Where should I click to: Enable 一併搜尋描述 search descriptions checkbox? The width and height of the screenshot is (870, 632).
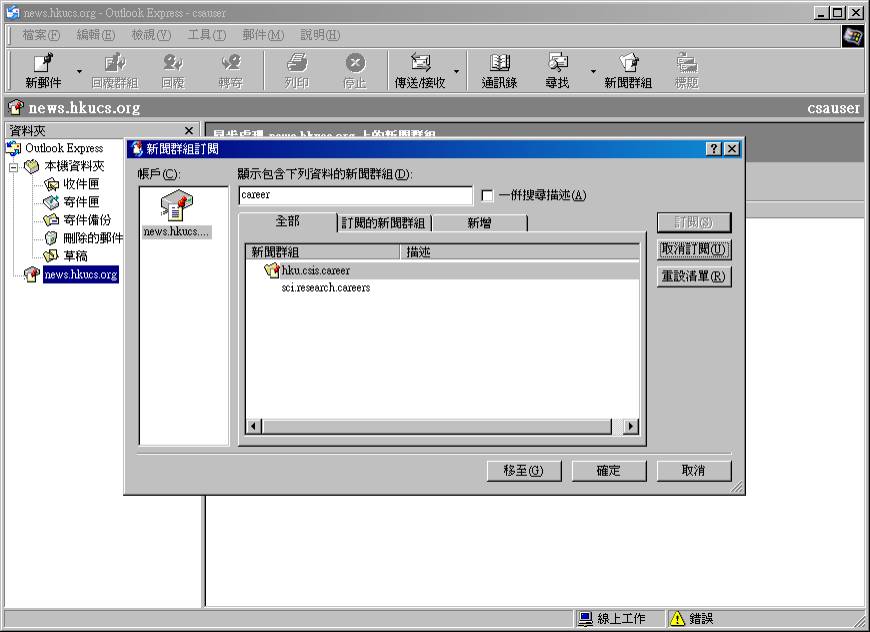click(487, 195)
